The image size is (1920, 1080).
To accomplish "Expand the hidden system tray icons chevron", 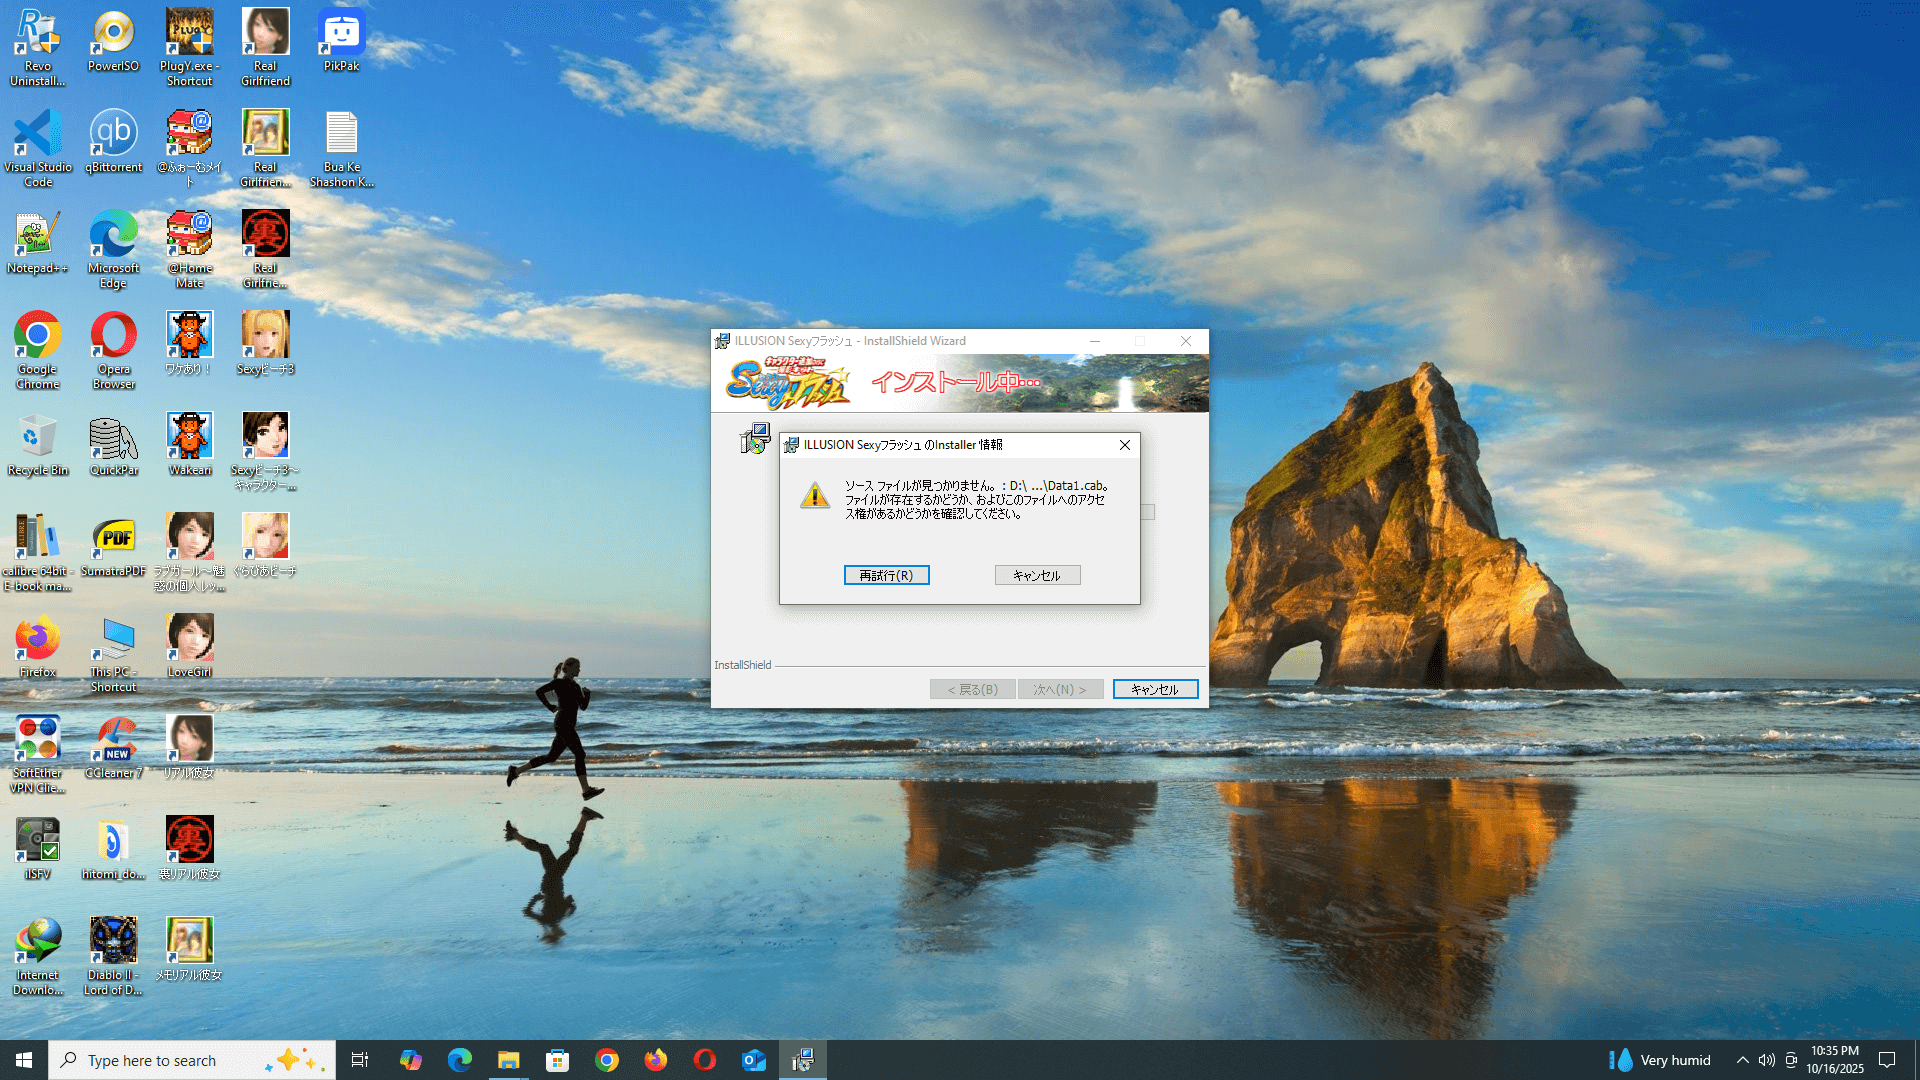I will click(1742, 1060).
